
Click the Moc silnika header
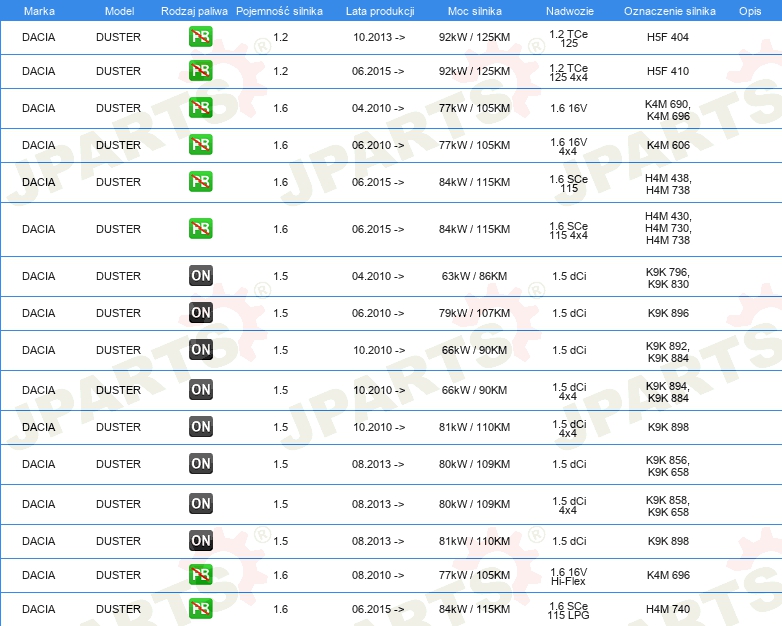point(475,11)
